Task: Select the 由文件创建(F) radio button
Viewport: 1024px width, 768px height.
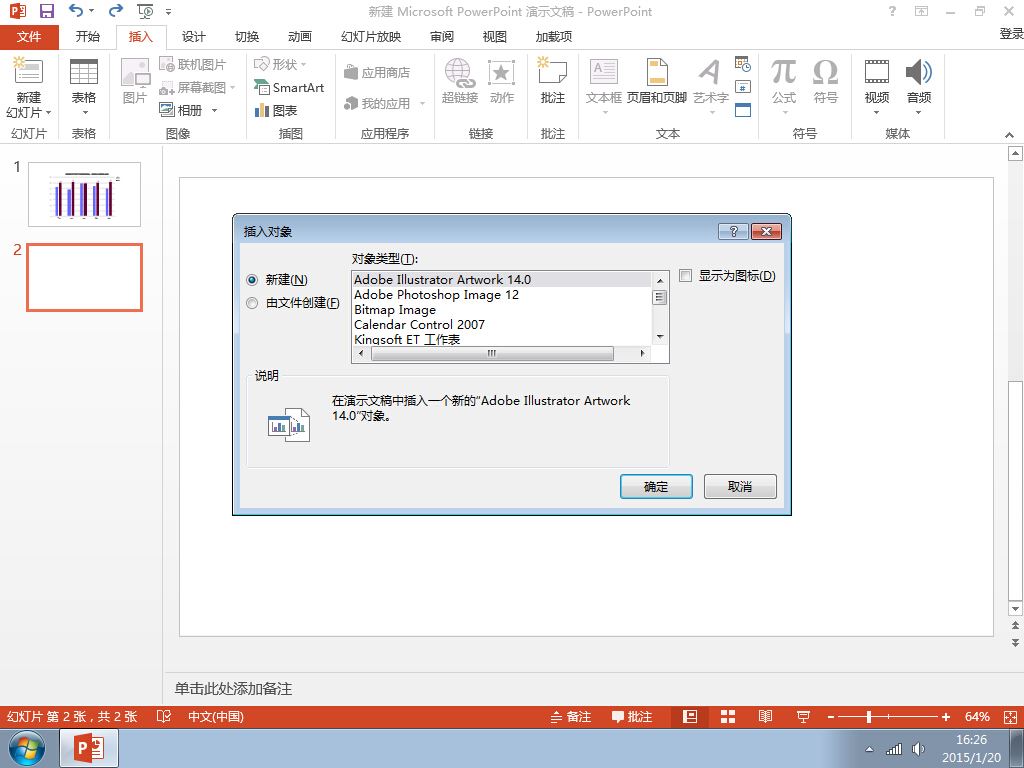Action: coord(252,303)
